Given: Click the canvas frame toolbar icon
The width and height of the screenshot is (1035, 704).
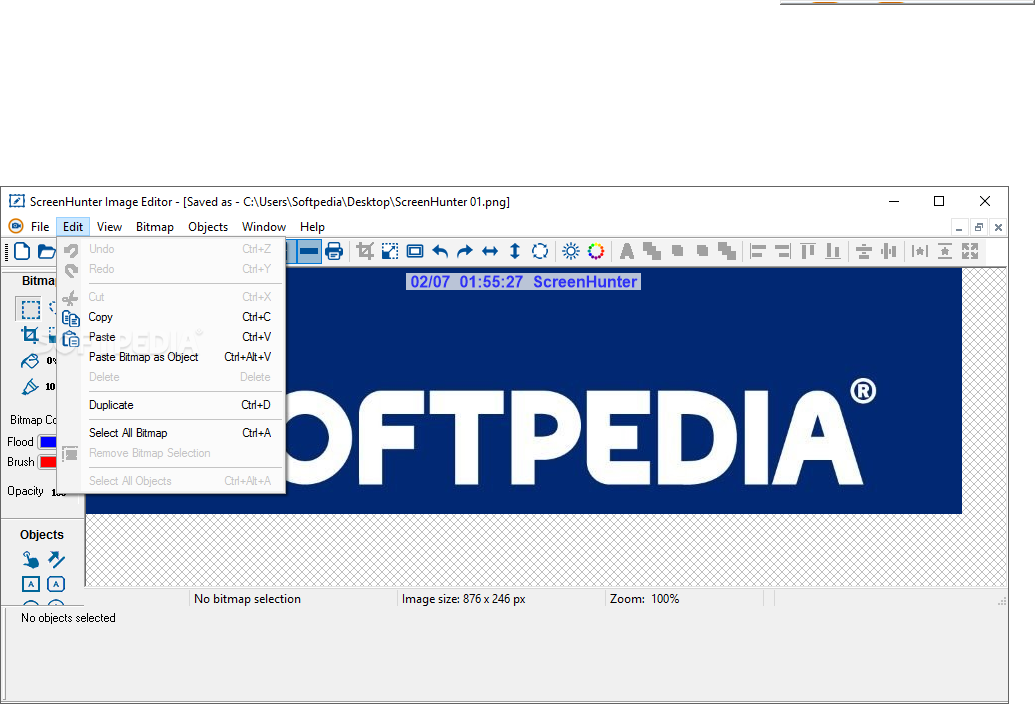Looking at the screenshot, I should tap(415, 251).
